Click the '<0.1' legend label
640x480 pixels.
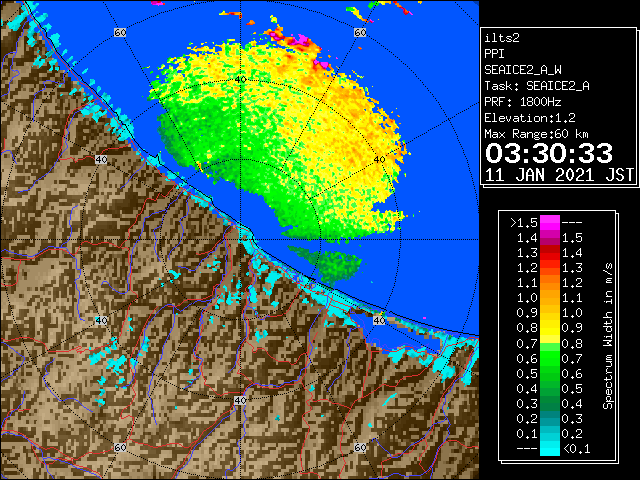(576, 449)
